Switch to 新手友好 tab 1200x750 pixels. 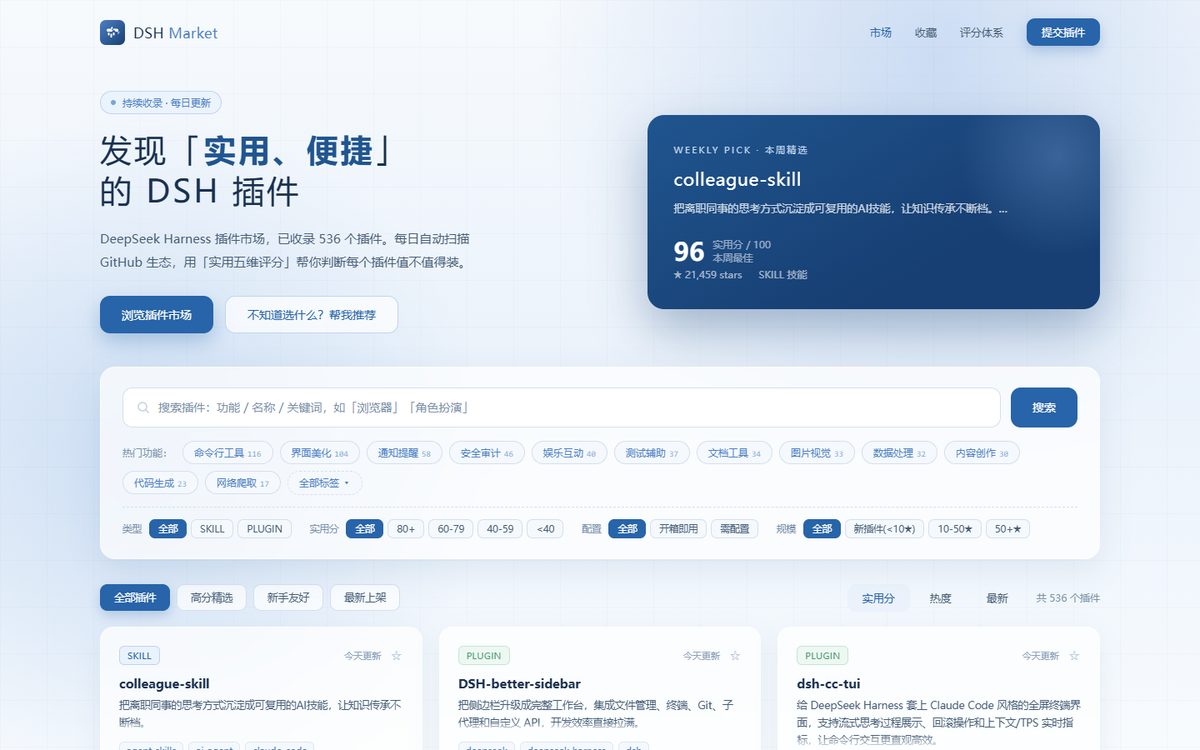[288, 598]
